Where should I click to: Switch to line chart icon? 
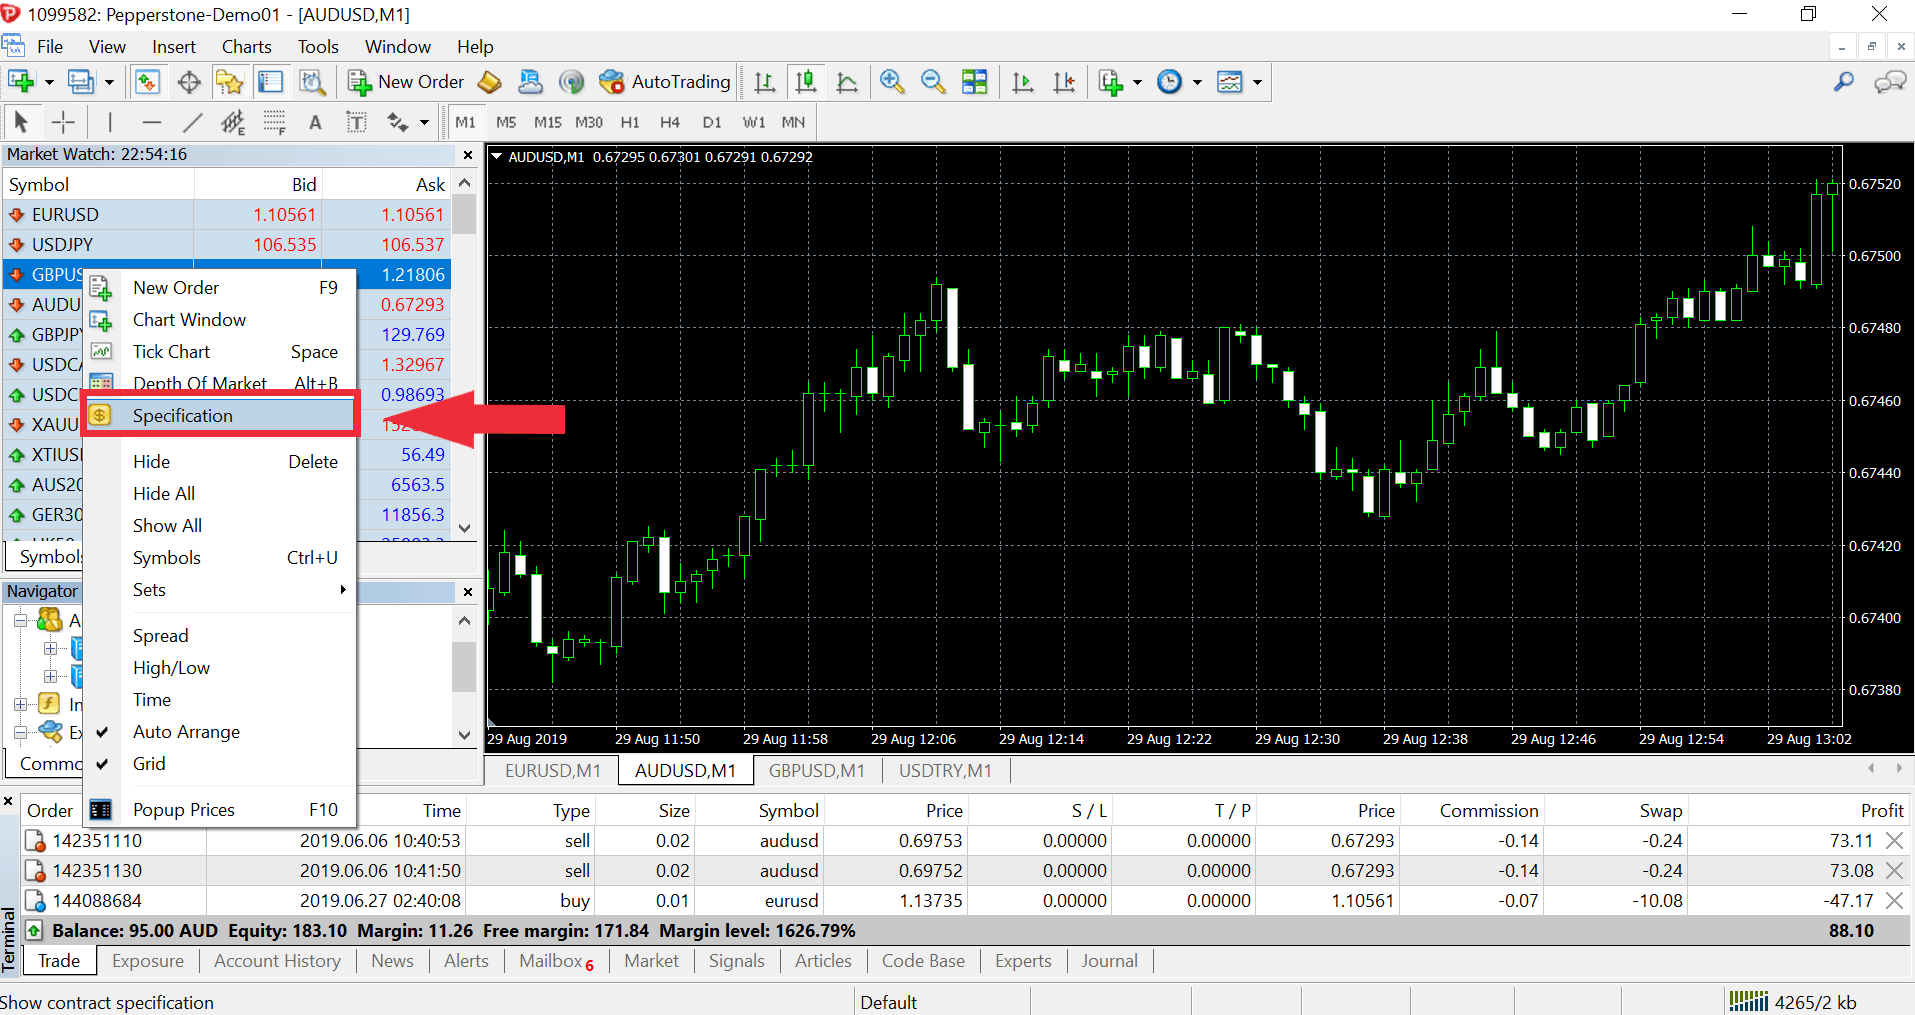click(847, 82)
